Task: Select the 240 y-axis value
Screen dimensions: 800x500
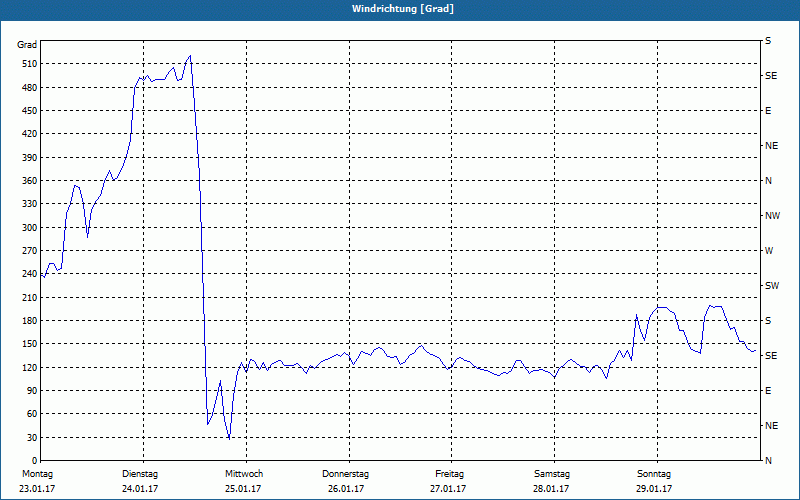Action: tap(29, 274)
